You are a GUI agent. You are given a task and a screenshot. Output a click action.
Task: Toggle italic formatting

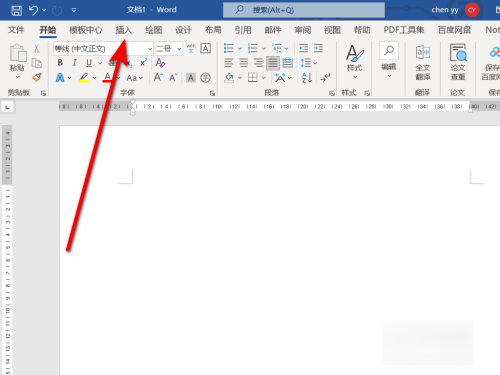coord(74,63)
